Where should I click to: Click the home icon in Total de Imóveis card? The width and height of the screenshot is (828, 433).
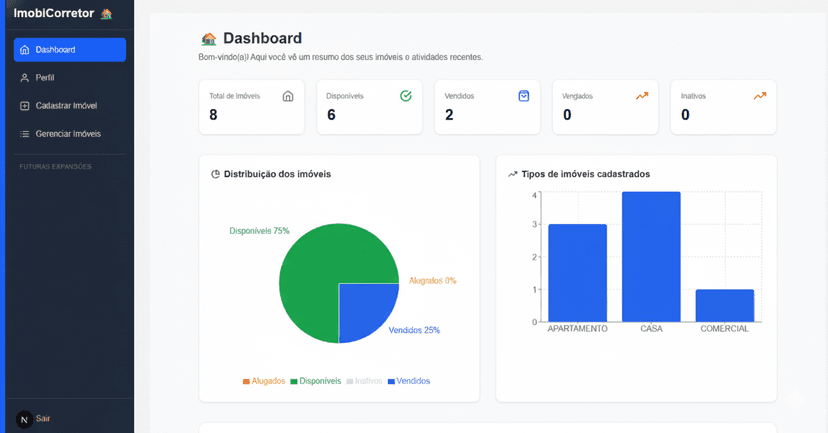coord(288,96)
